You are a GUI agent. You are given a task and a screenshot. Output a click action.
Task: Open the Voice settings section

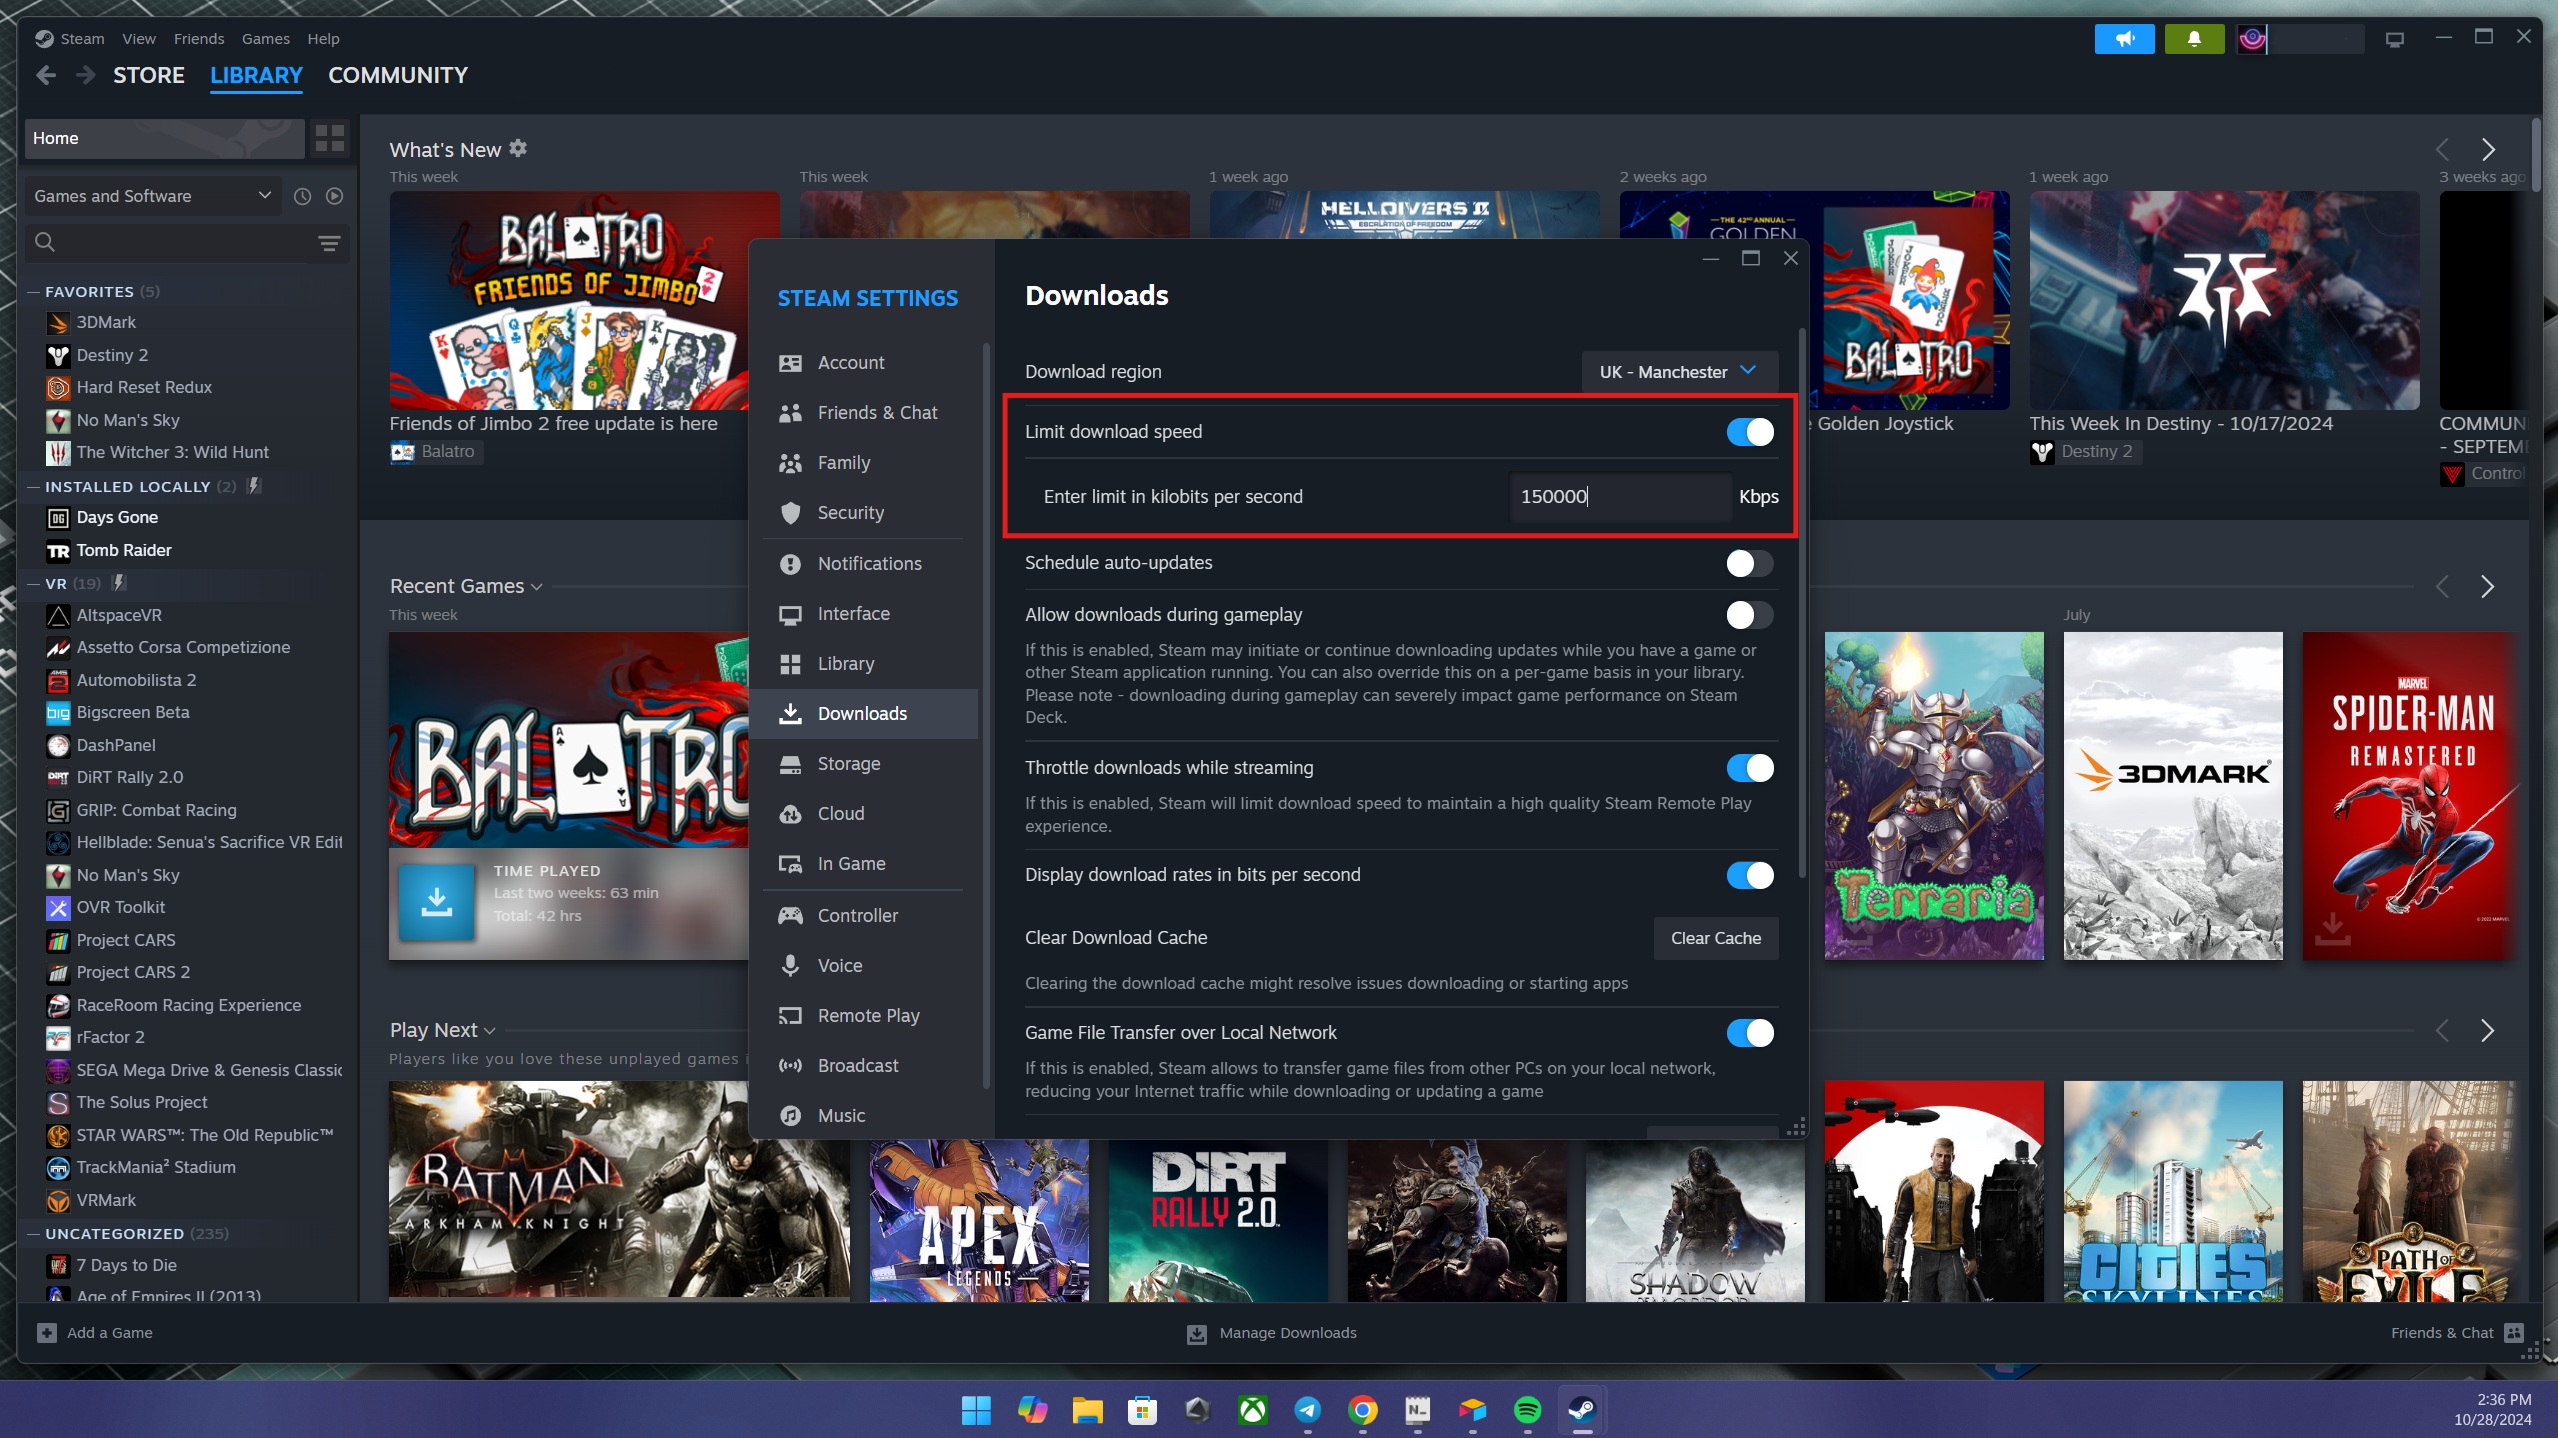point(864,966)
